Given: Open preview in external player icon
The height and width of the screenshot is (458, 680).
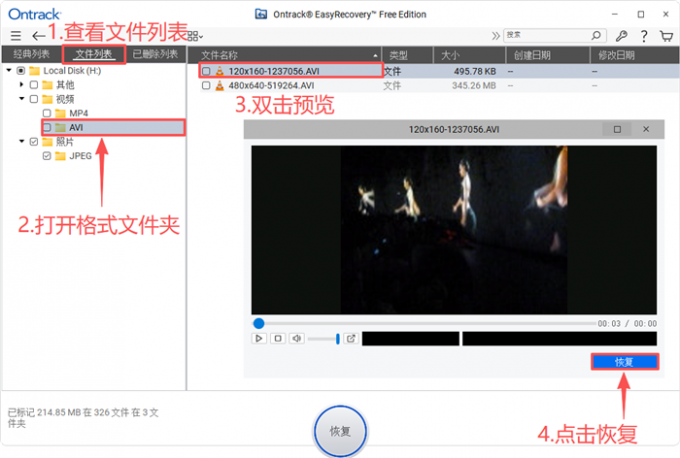Looking at the screenshot, I should pyautogui.click(x=351, y=338).
